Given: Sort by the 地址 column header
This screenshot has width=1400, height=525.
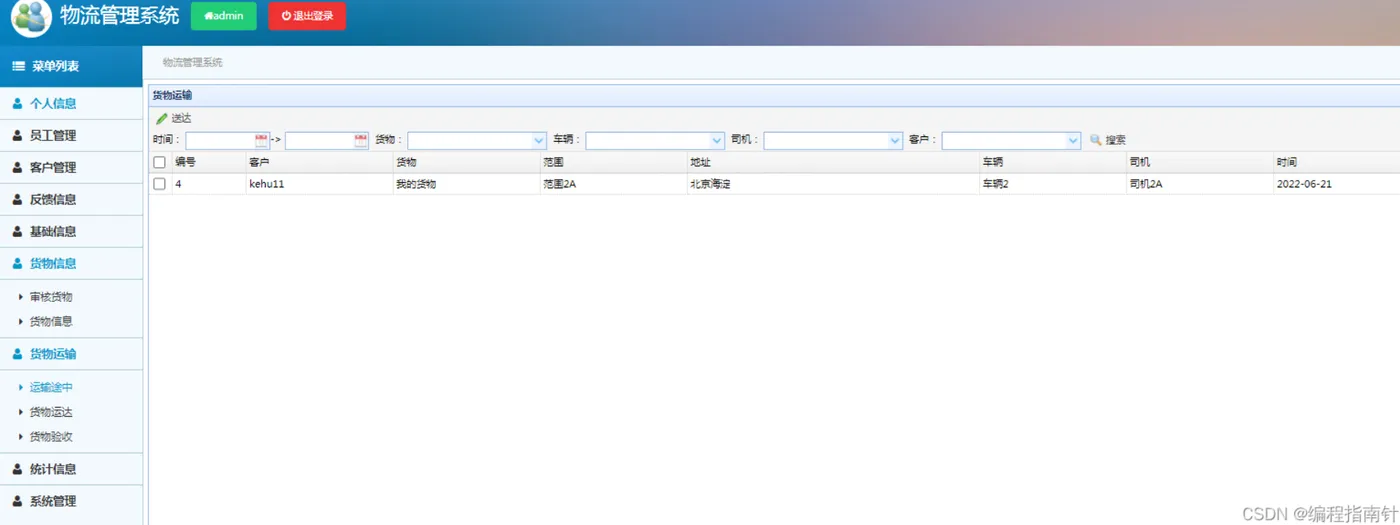Looking at the screenshot, I should [832, 162].
